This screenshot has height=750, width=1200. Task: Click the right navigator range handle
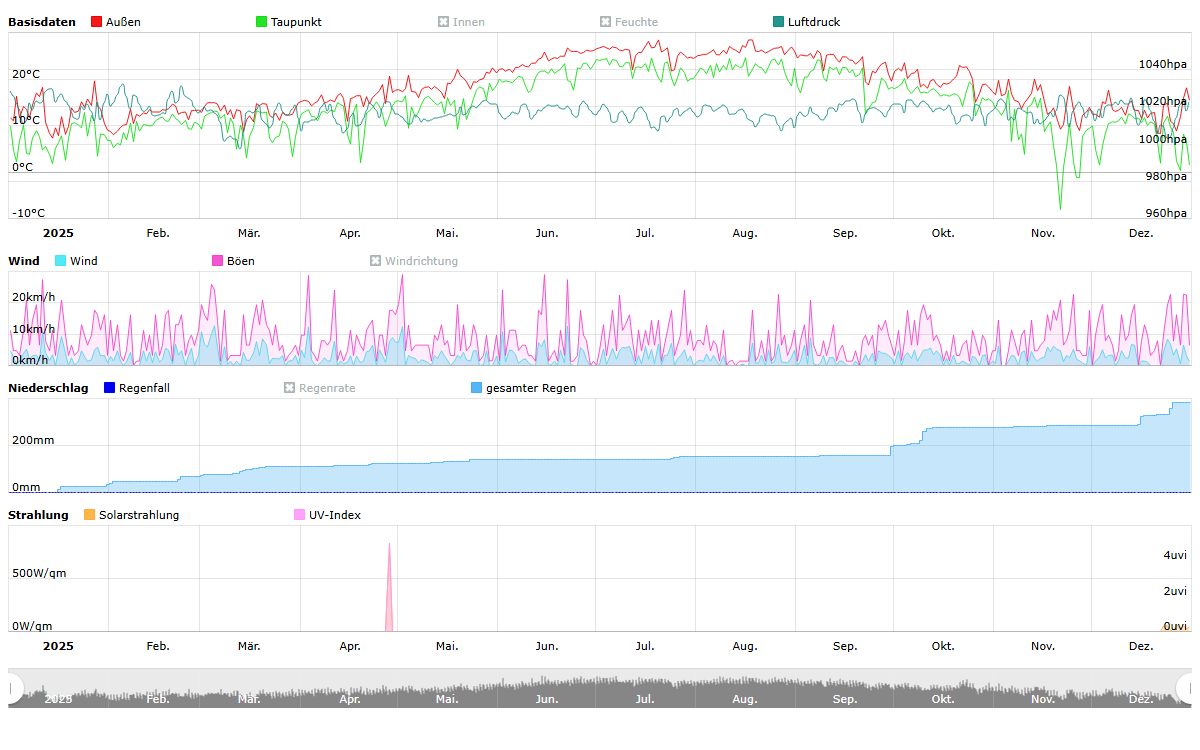tap(1185, 688)
